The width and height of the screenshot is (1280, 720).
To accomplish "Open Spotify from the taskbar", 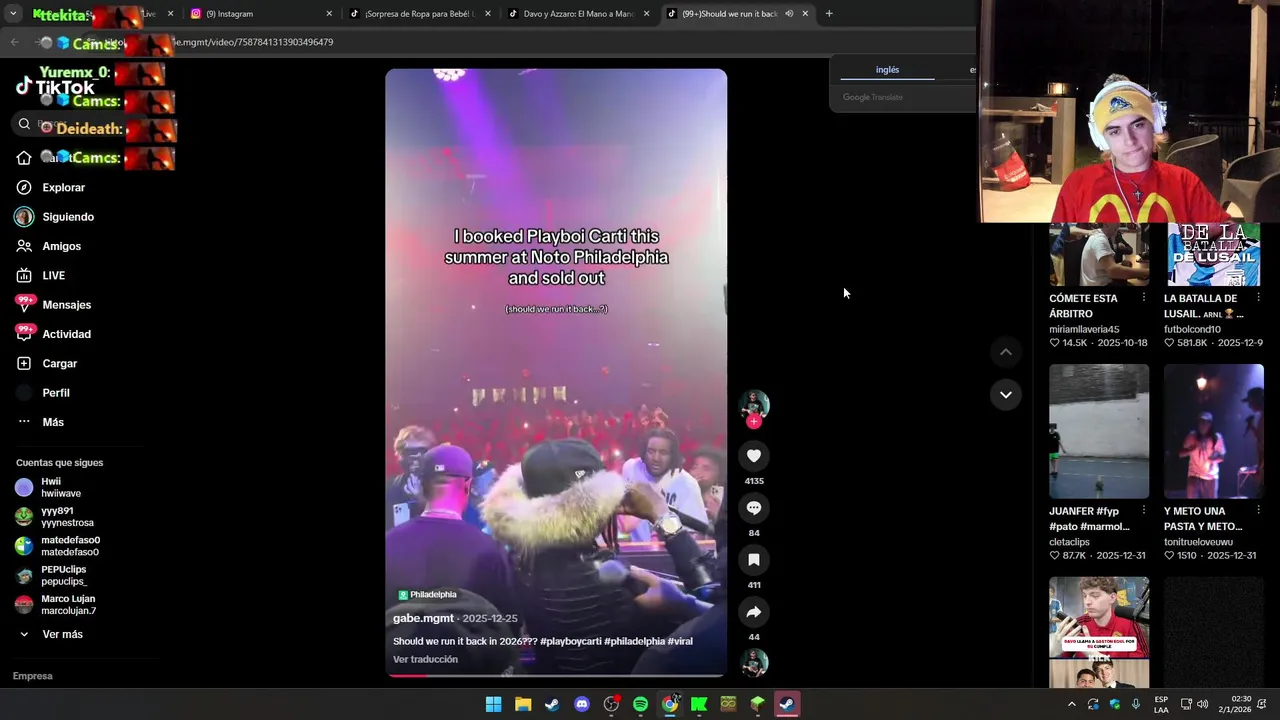I will click(x=640, y=704).
